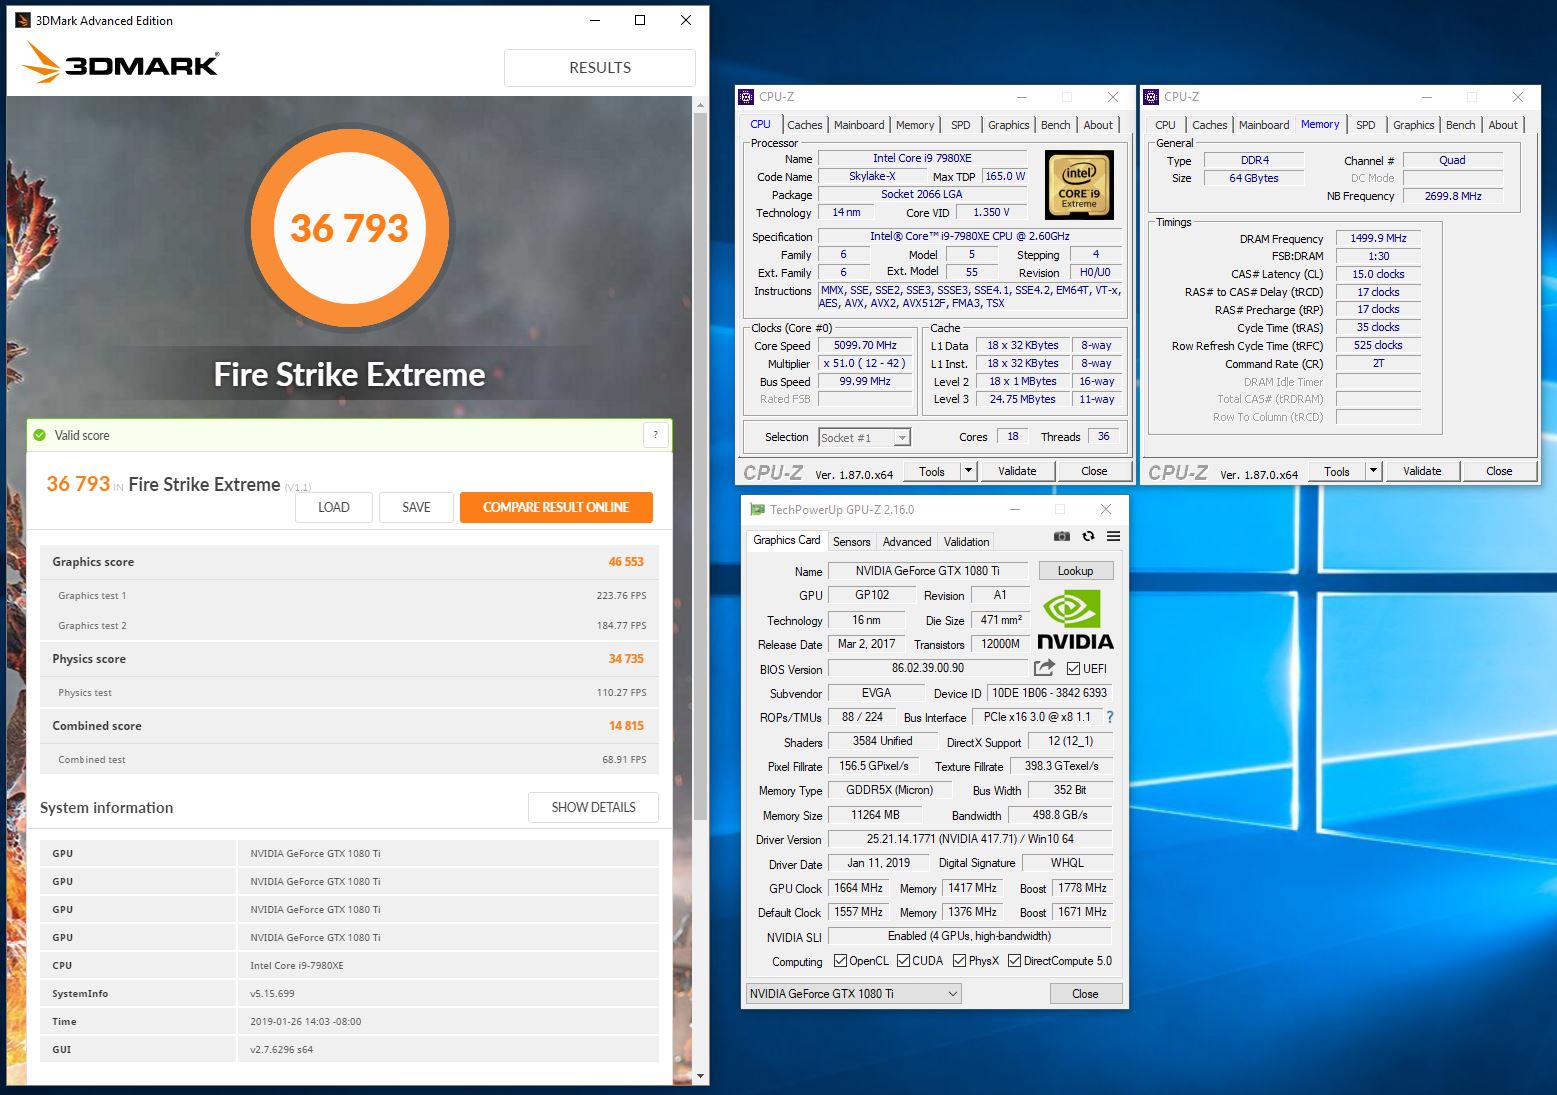The width and height of the screenshot is (1557, 1095).
Task: Click Validate button in left CPU-Z
Action: pos(1017,471)
